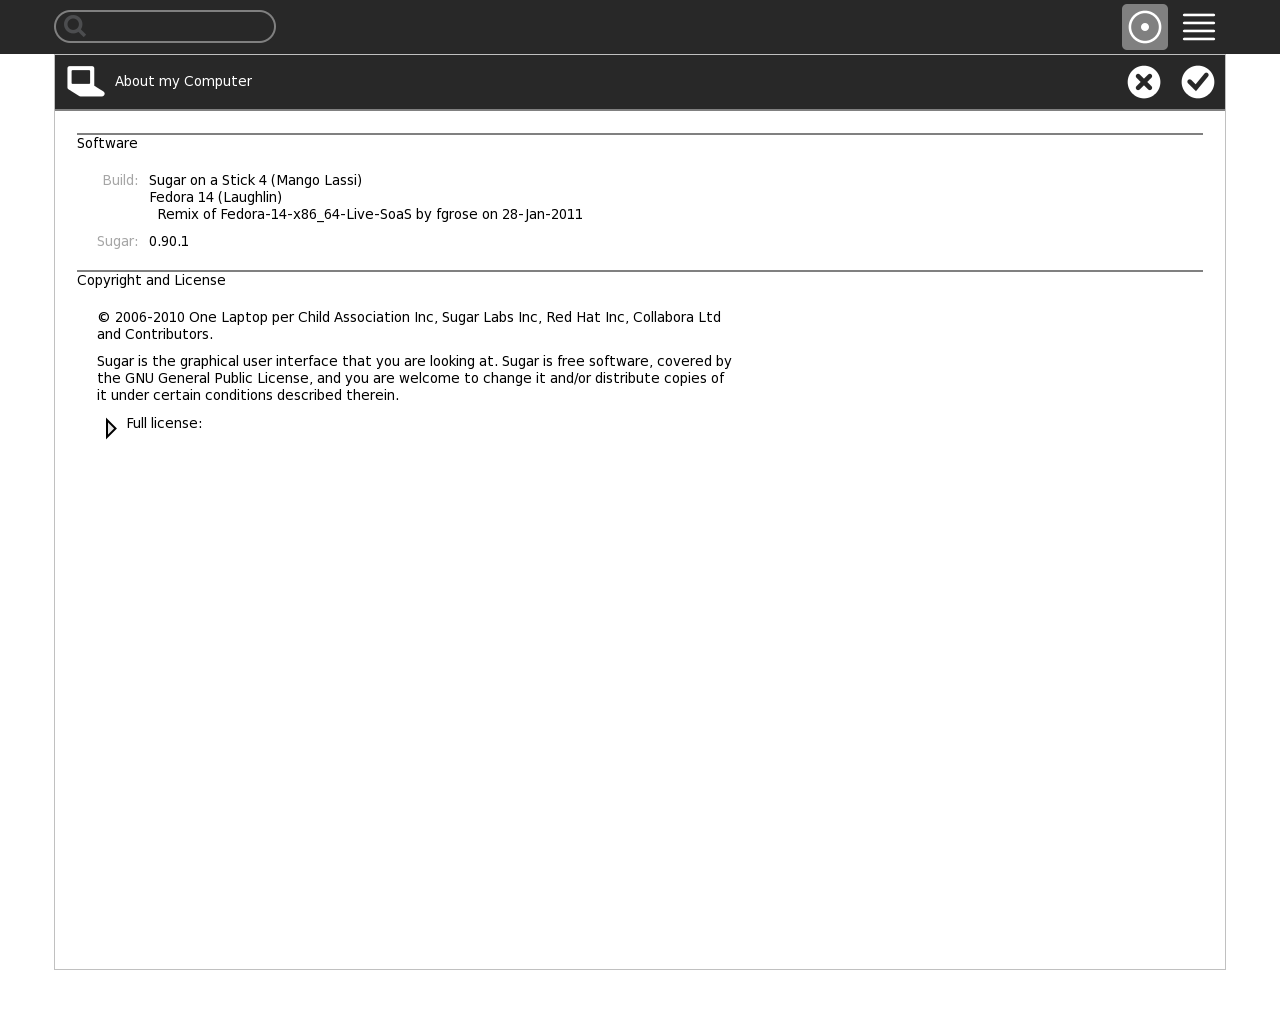Screen dimensions: 1280x1024
Task: Click the 2006-2010 copyright notice text
Action: coord(408,325)
